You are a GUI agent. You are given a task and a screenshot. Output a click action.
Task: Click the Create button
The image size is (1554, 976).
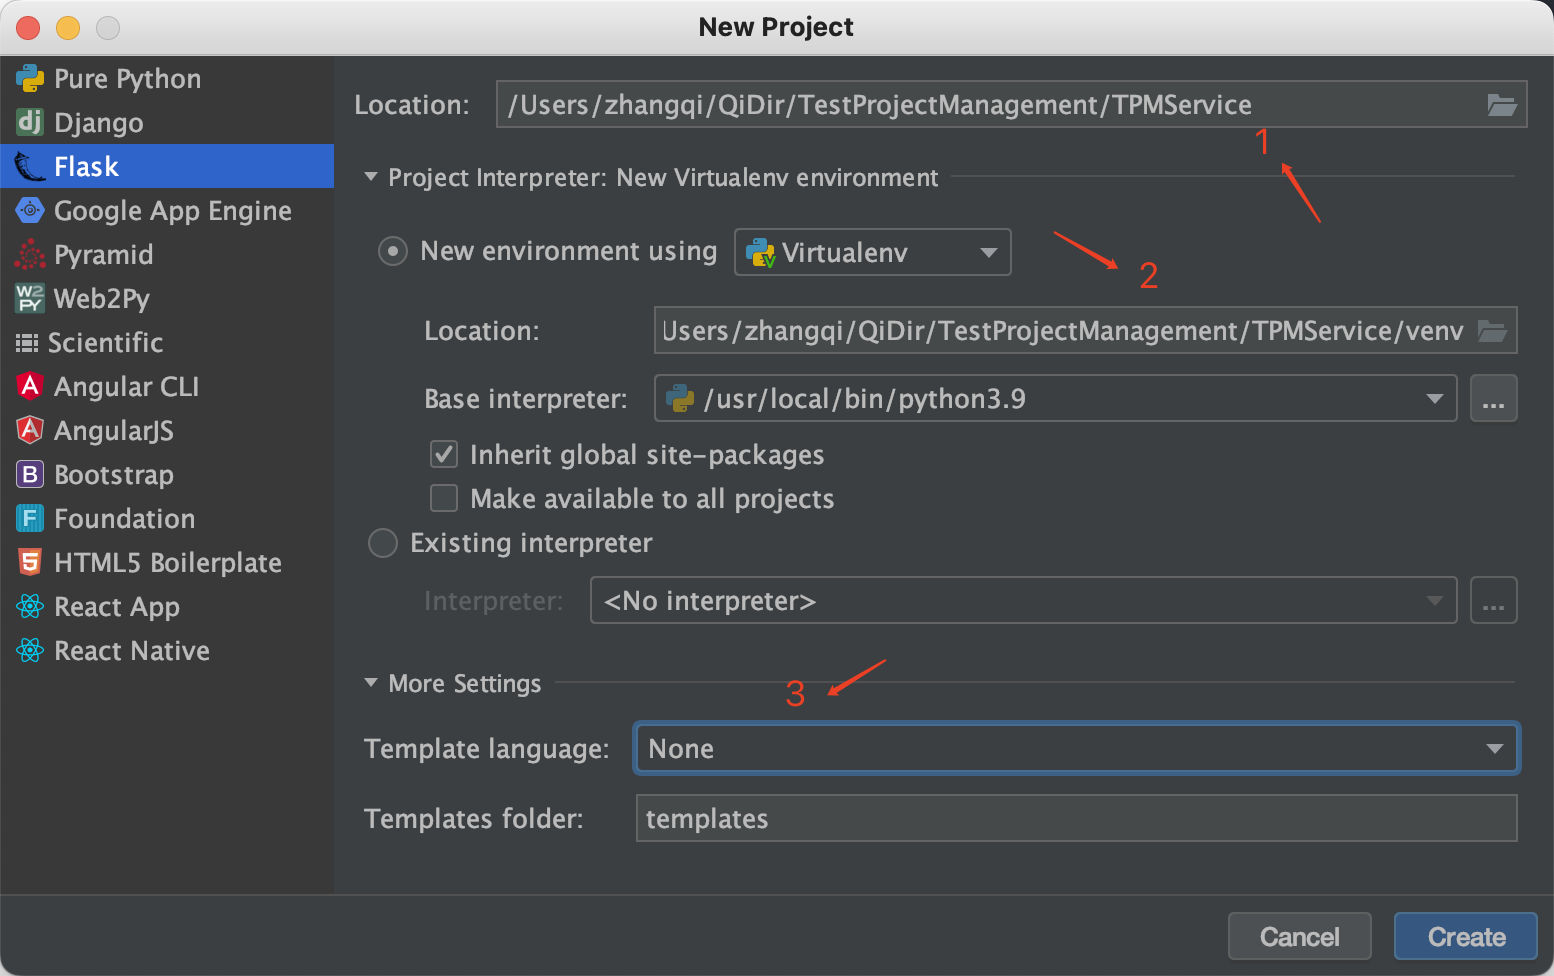click(x=1466, y=936)
